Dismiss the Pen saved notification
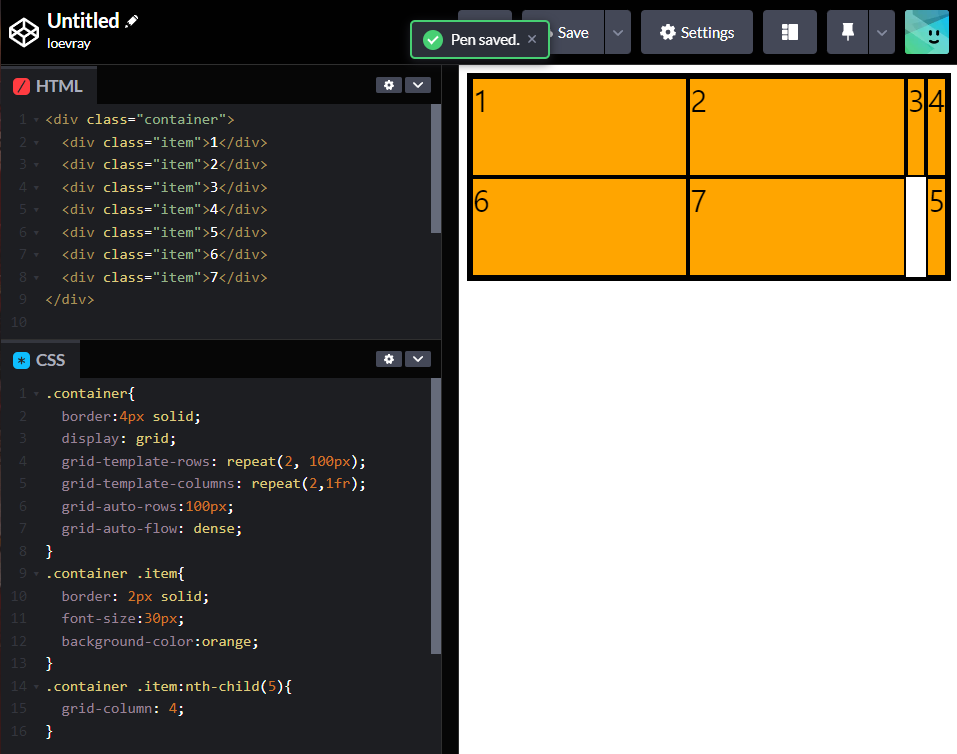Viewport: 957px width, 754px height. [x=532, y=39]
